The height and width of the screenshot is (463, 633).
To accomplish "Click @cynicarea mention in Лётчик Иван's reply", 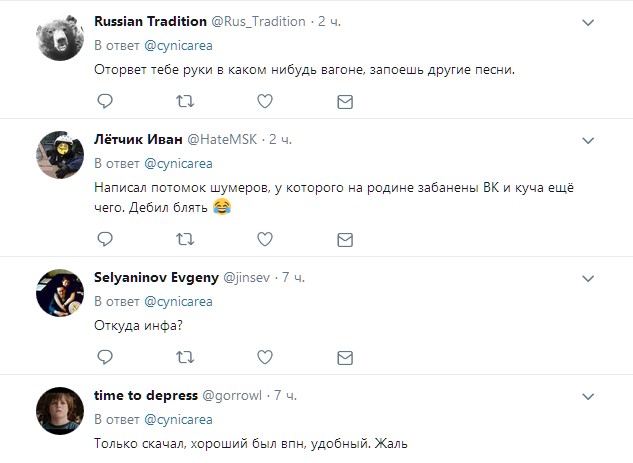I will 178,162.
